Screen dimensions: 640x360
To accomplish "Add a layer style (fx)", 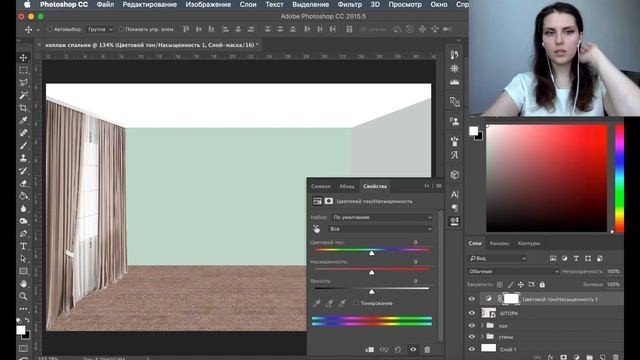I will [x=550, y=357].
